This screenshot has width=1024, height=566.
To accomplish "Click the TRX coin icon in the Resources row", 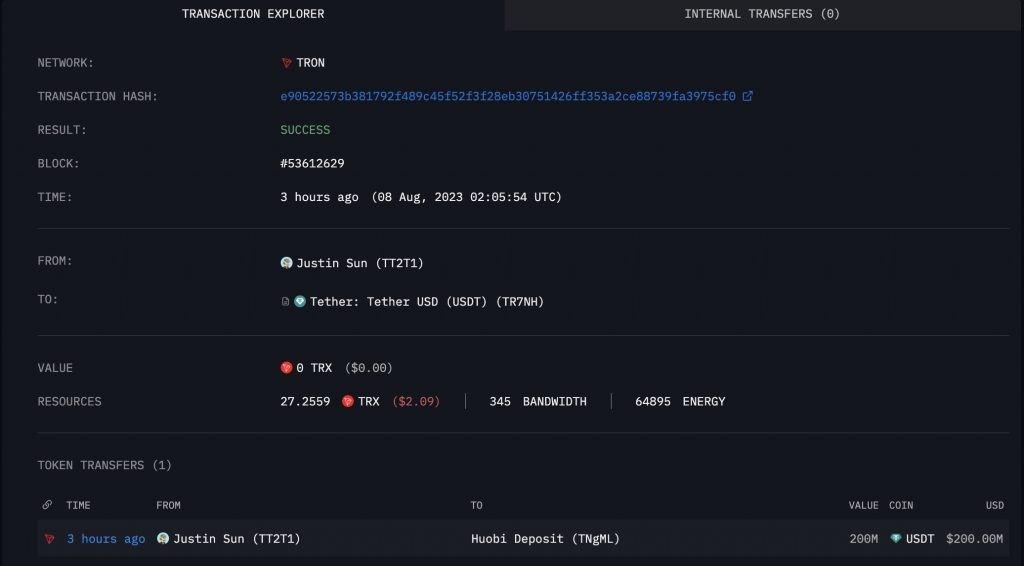I will 347,401.
